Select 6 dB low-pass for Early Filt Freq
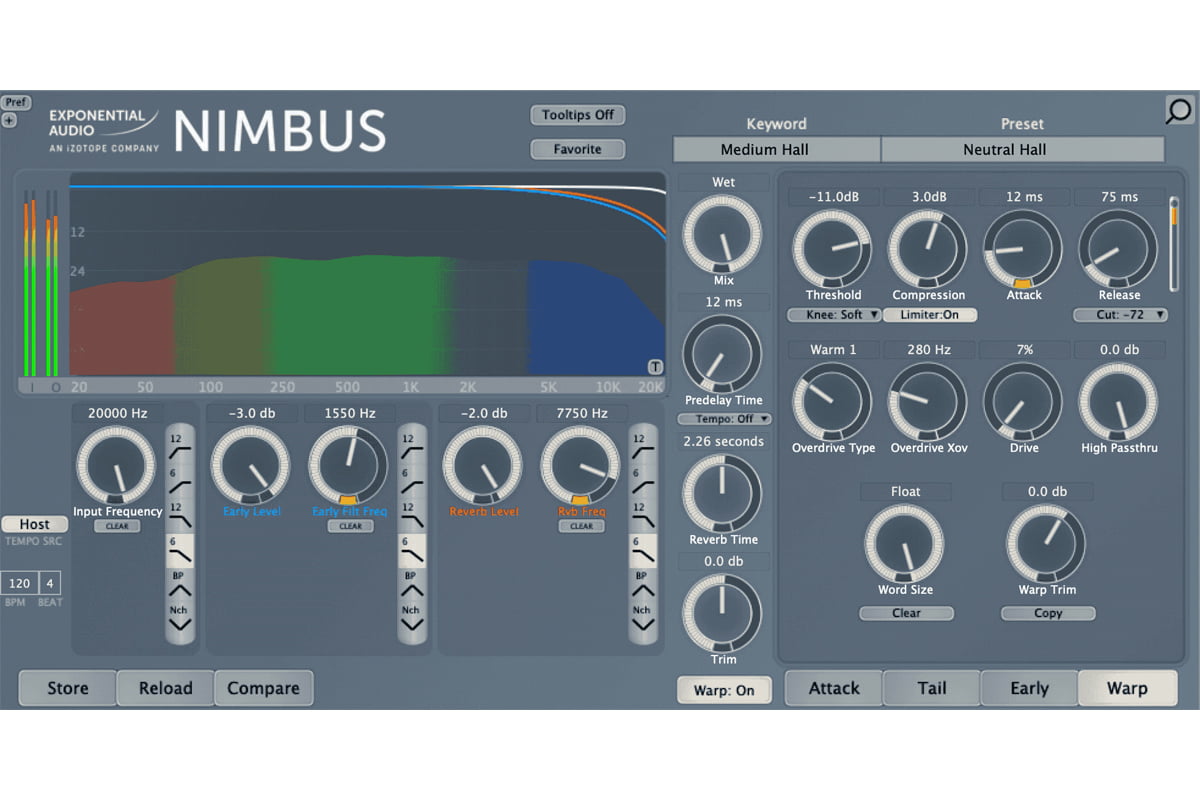Image resolution: width=1200 pixels, height=800 pixels. (413, 551)
